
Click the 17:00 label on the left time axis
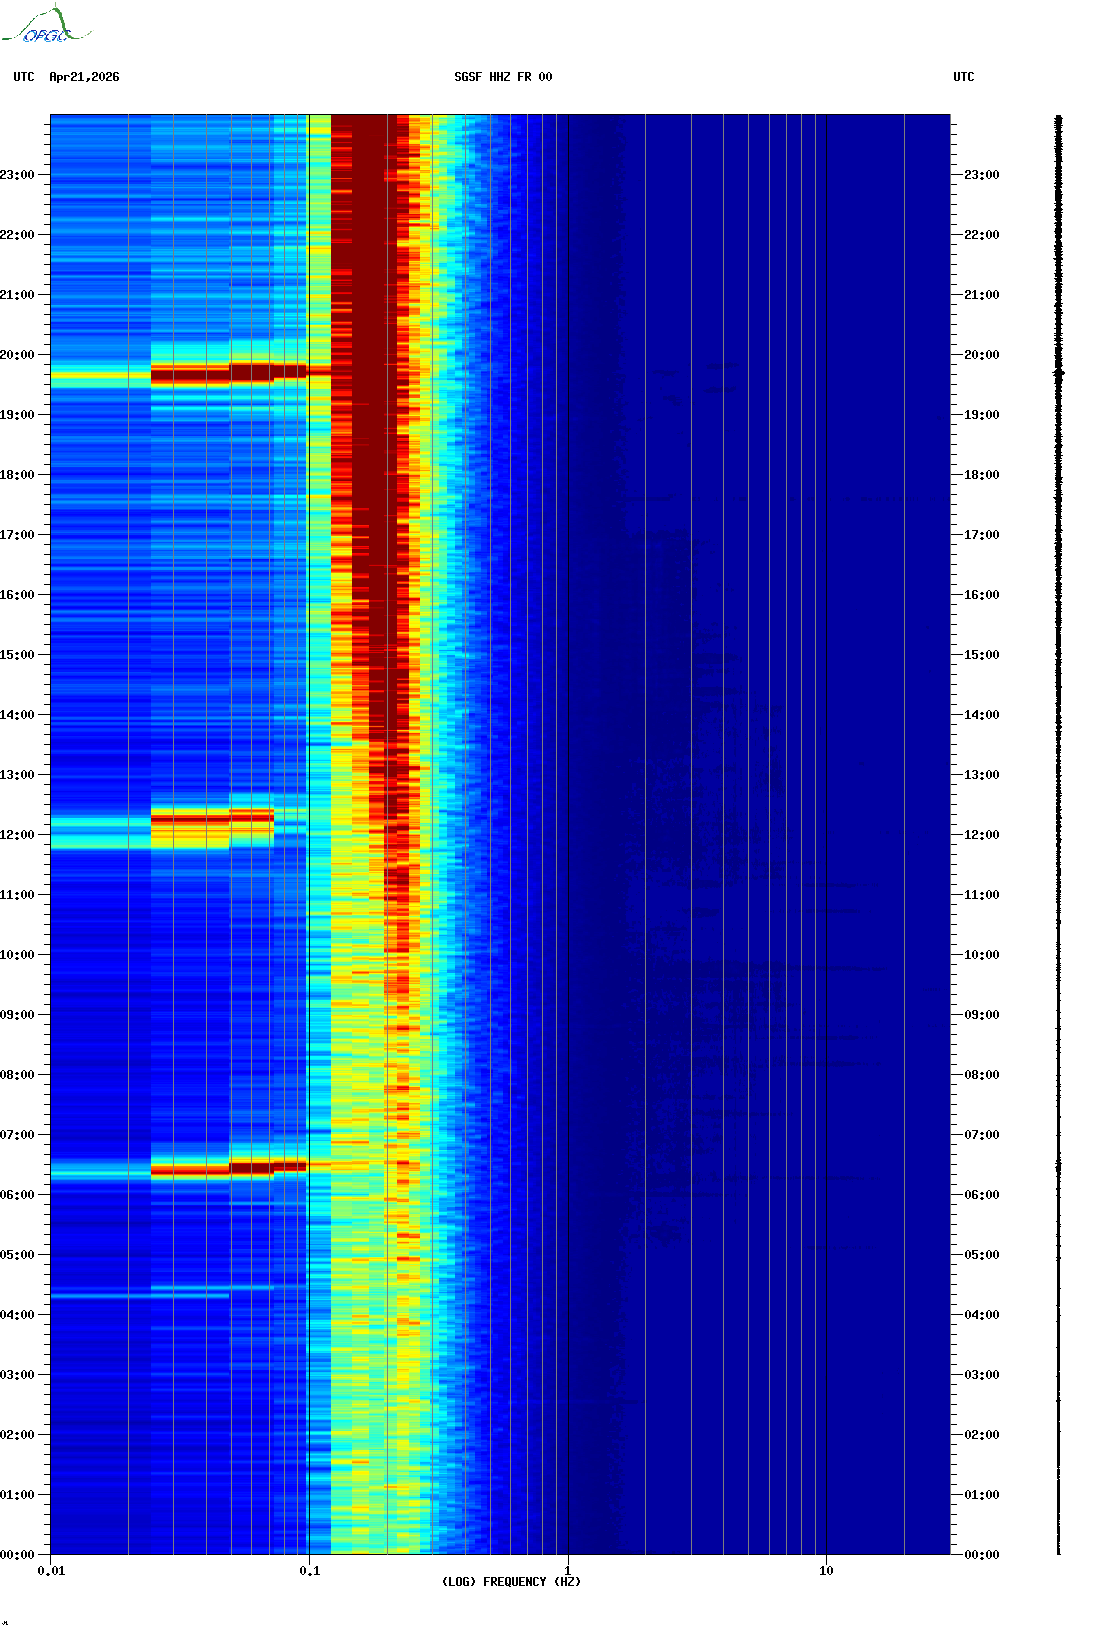17,535
